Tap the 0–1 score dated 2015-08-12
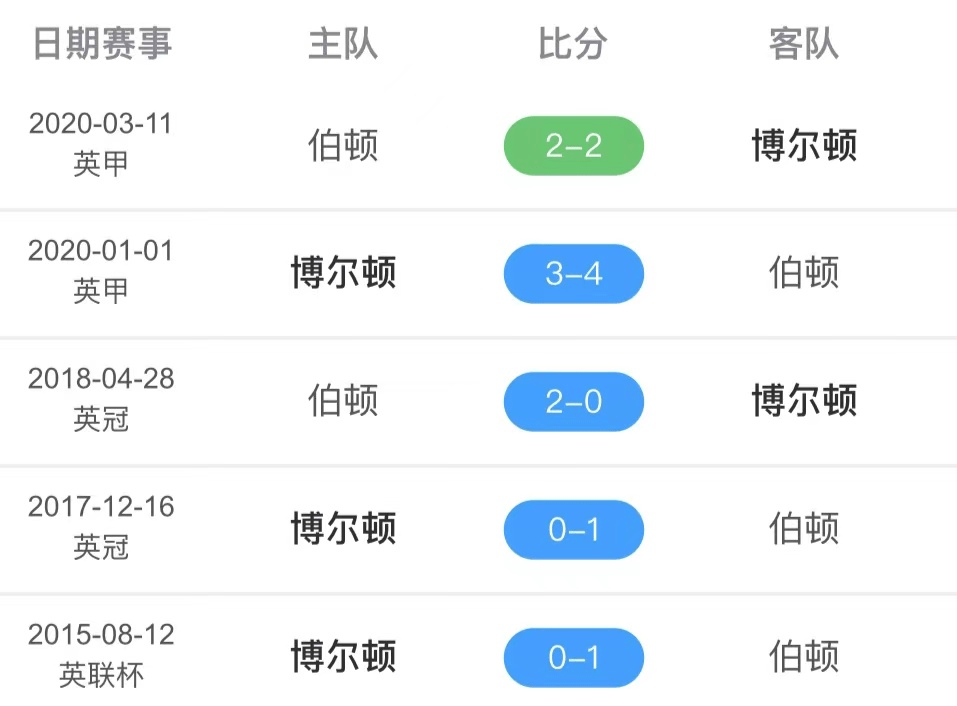Screen dimensions: 957x706 pyautogui.click(x=574, y=657)
